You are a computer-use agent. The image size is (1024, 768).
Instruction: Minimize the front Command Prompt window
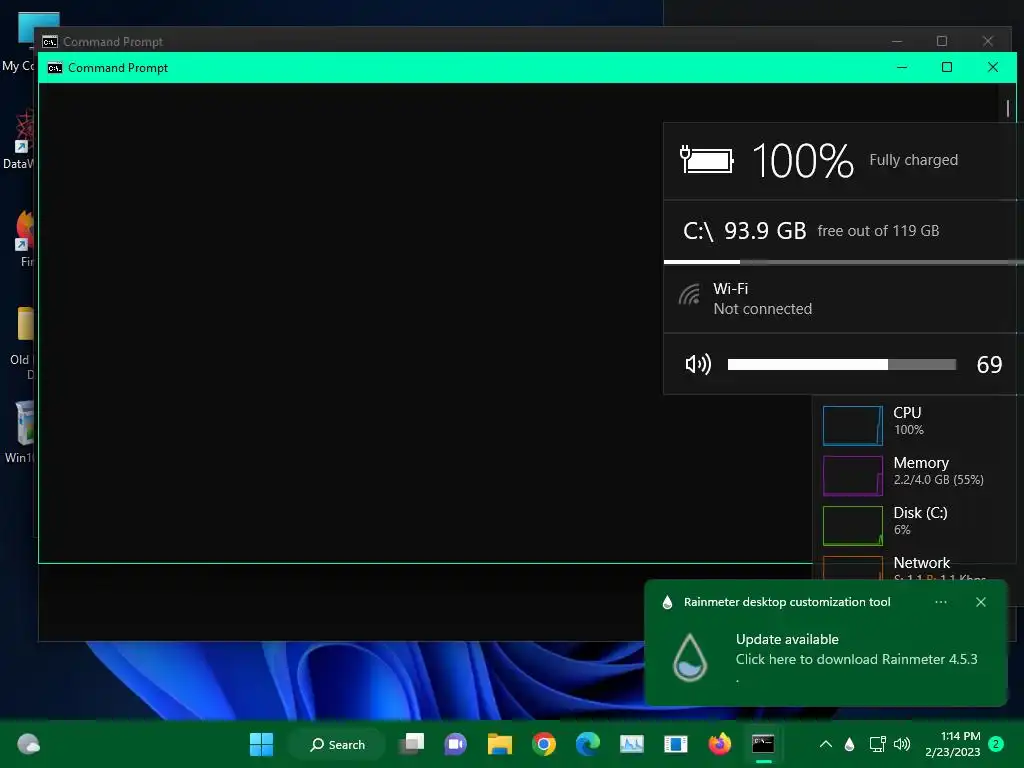point(902,67)
